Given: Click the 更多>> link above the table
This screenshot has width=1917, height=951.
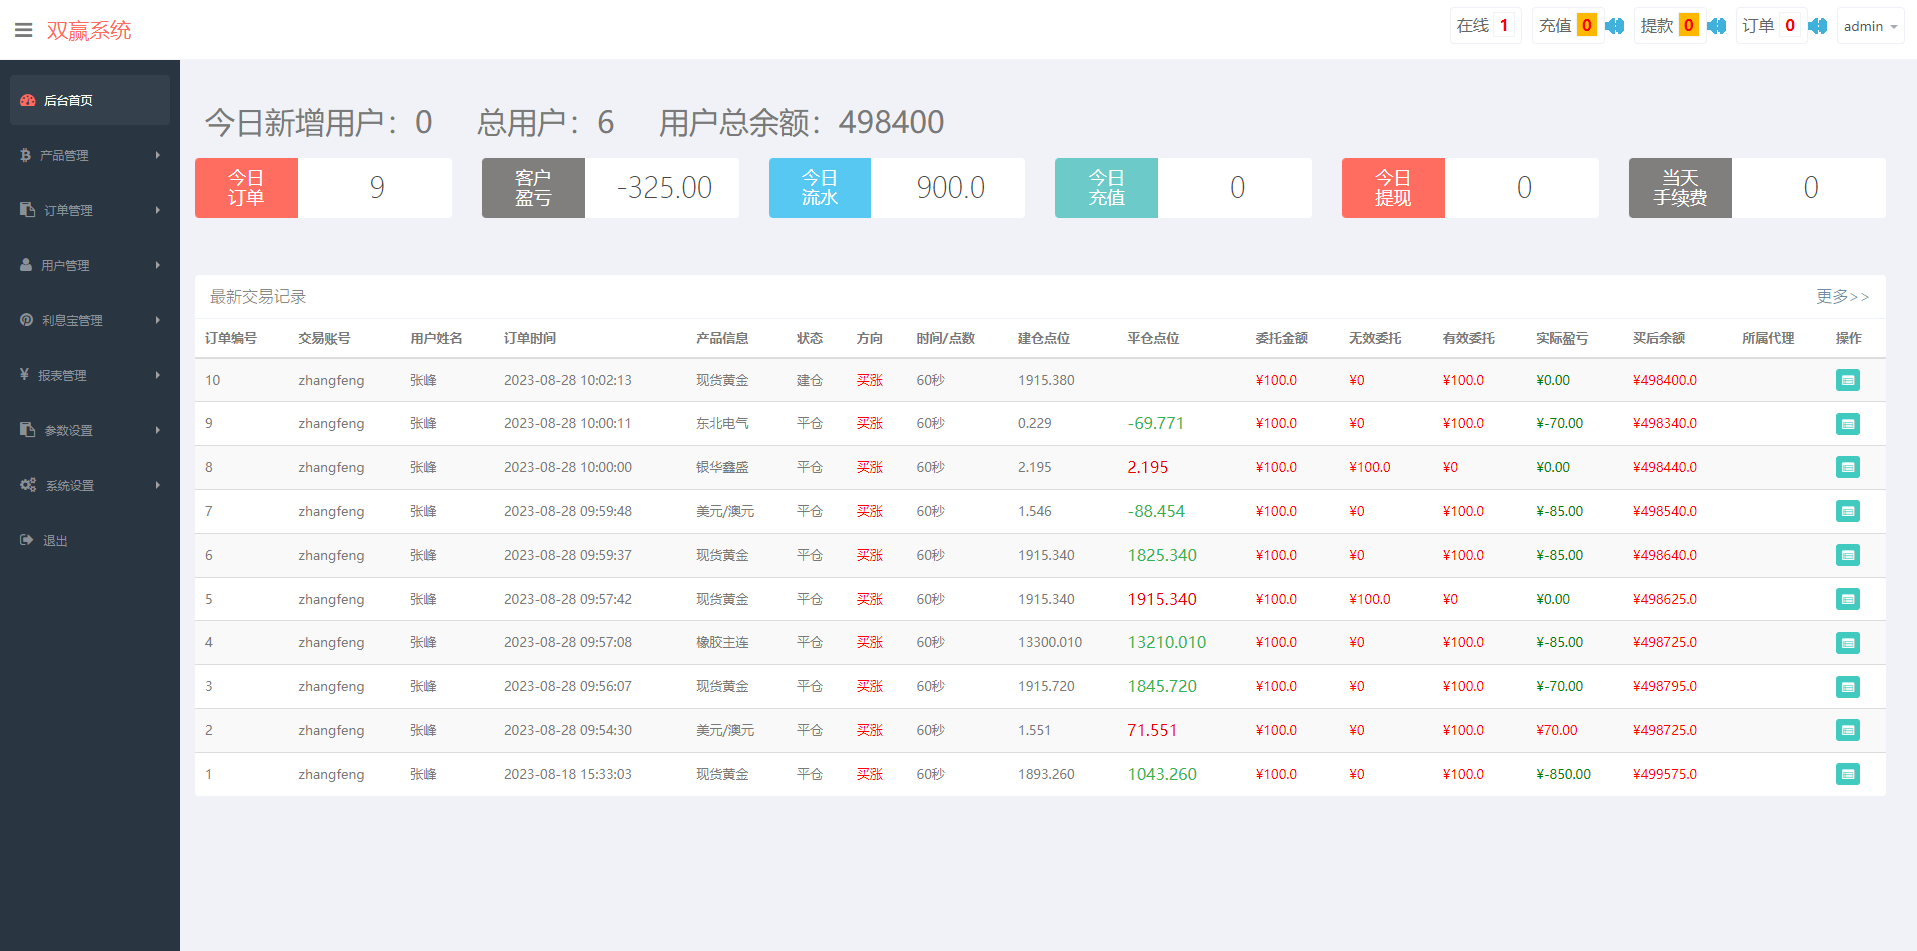Looking at the screenshot, I should (x=1841, y=296).
